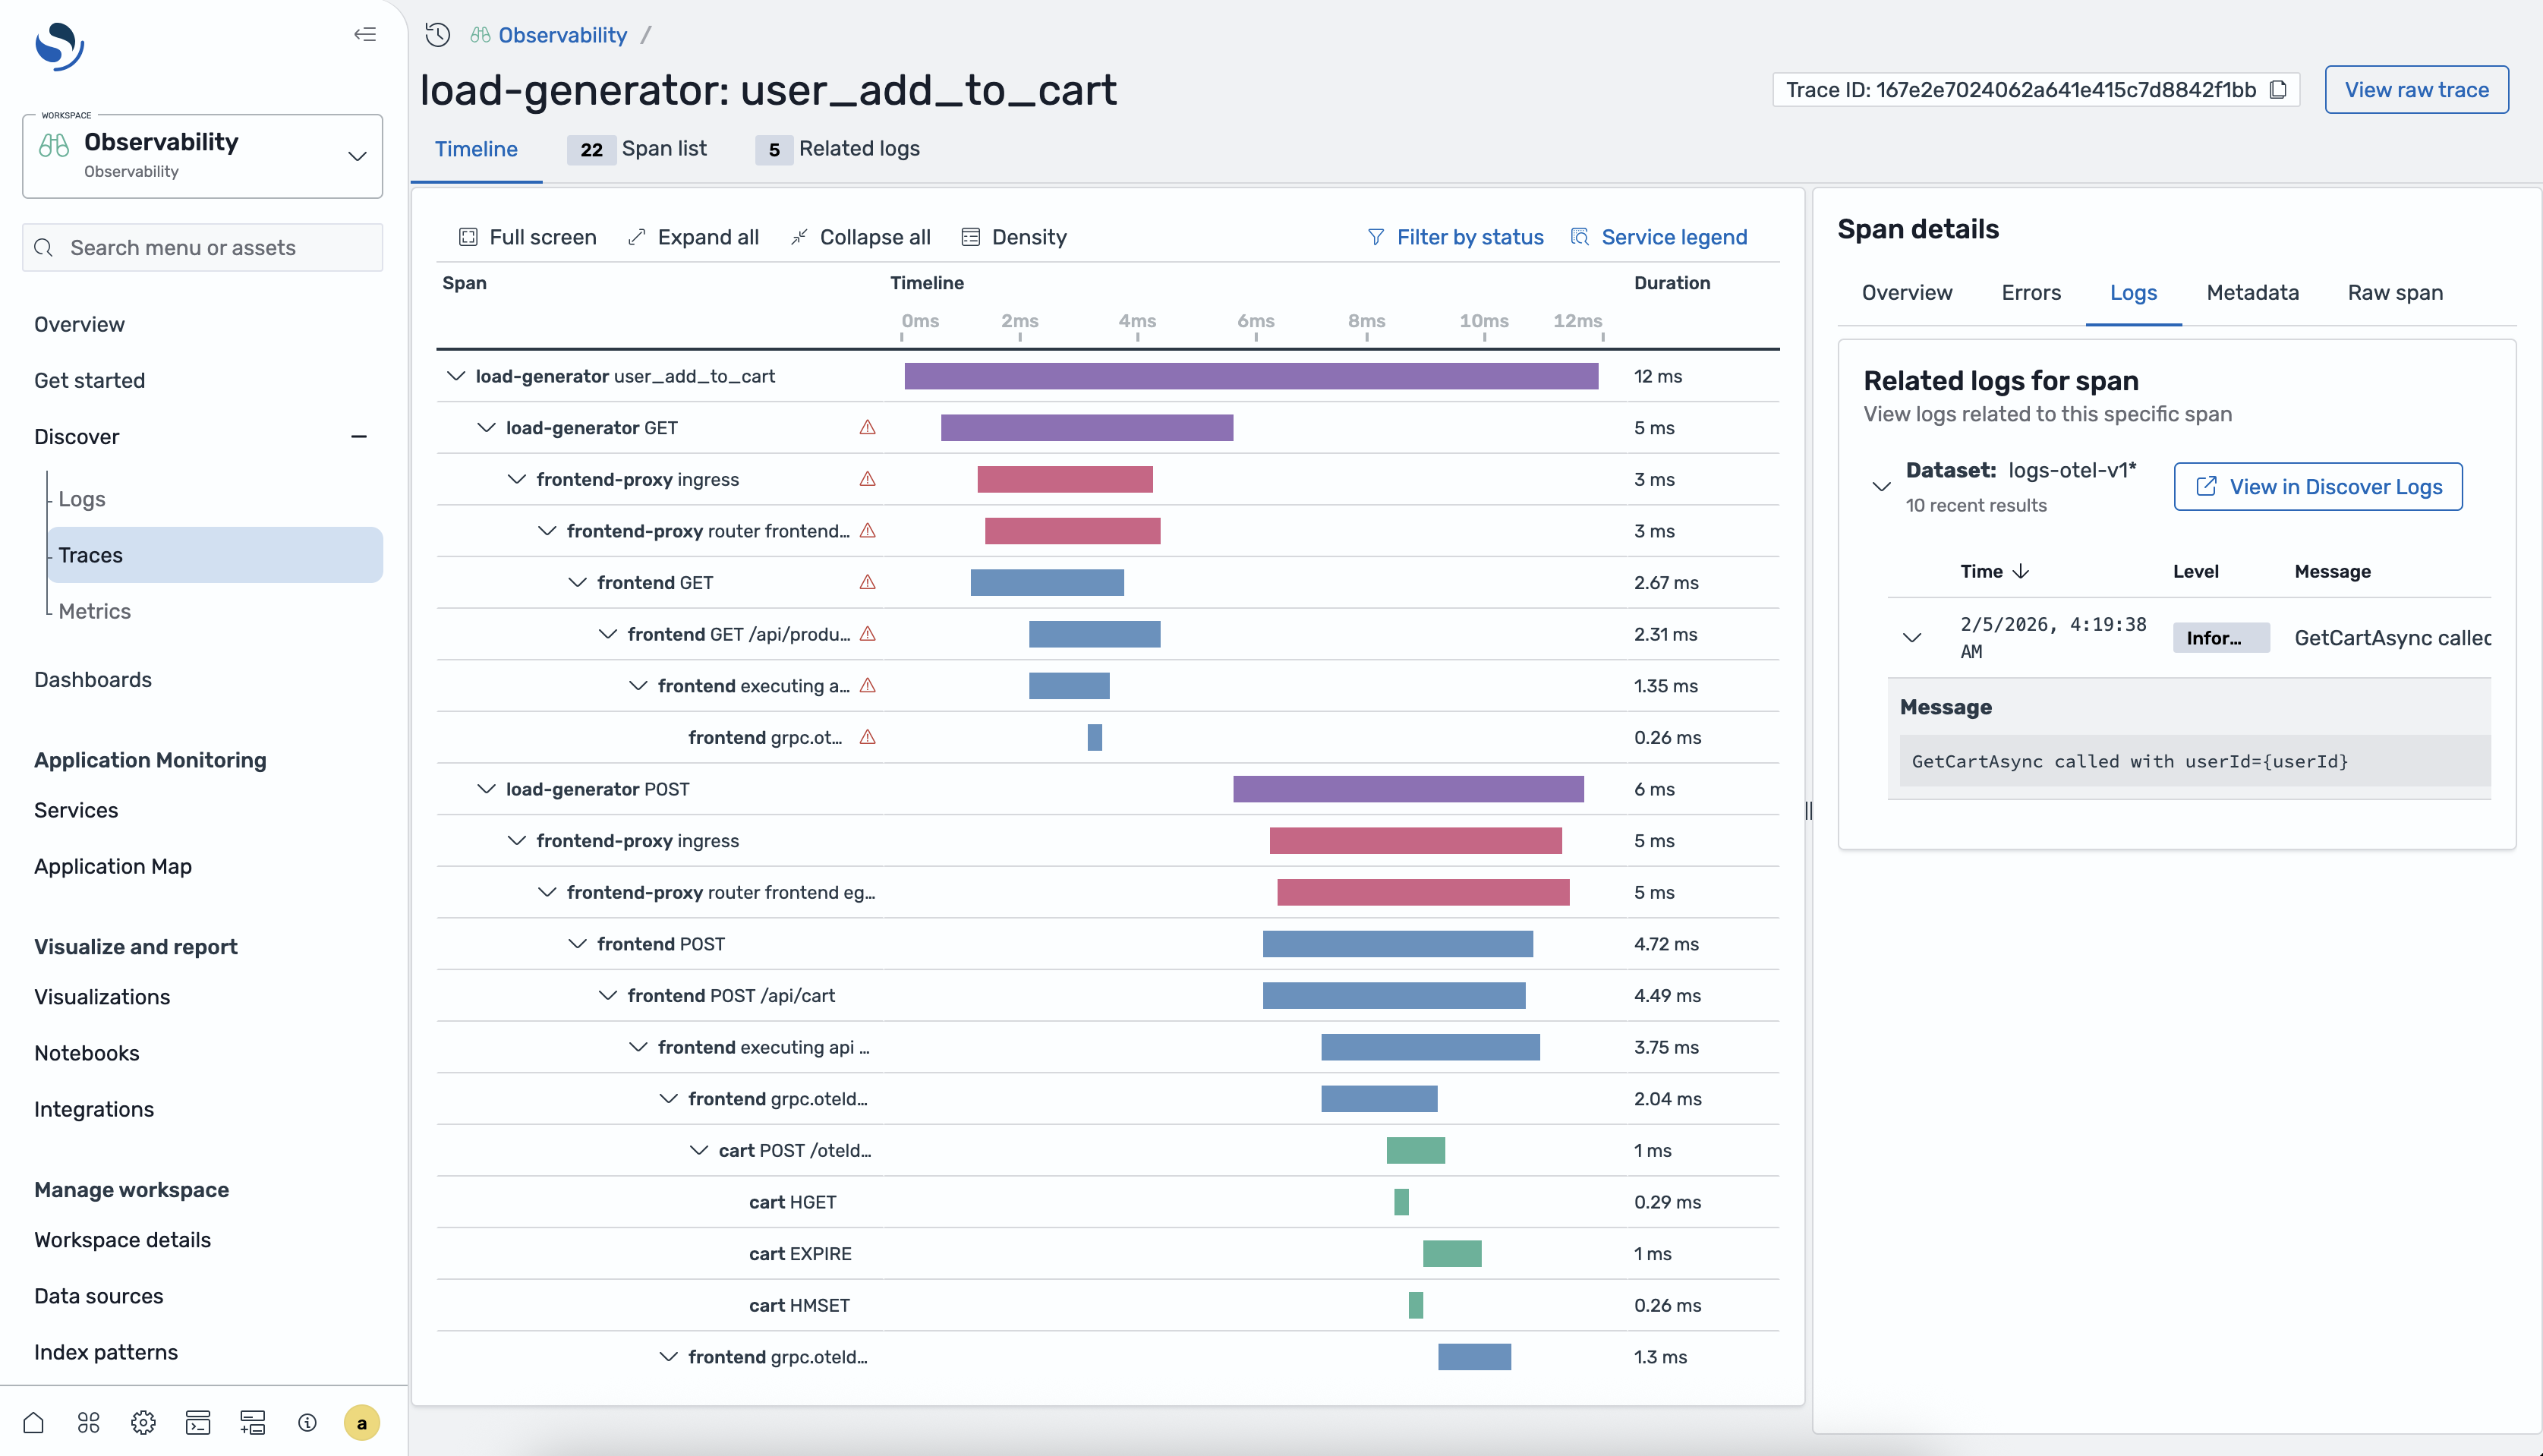Click the View raw trace button
Image resolution: width=2543 pixels, height=1456 pixels.
[2417, 89]
